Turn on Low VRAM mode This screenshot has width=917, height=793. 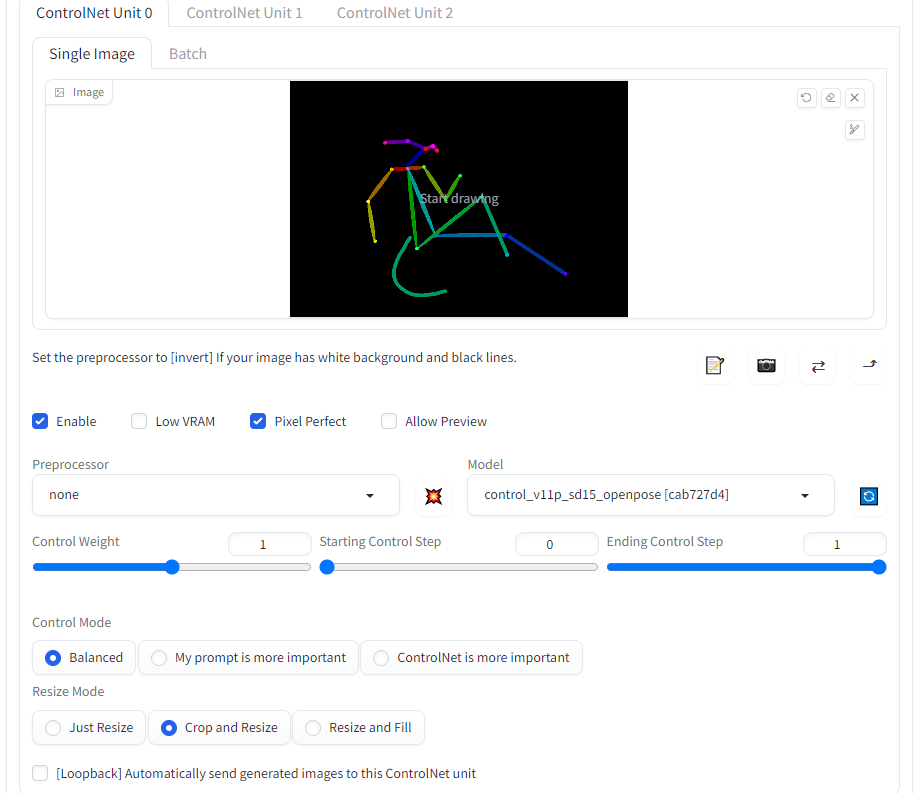[x=138, y=421]
